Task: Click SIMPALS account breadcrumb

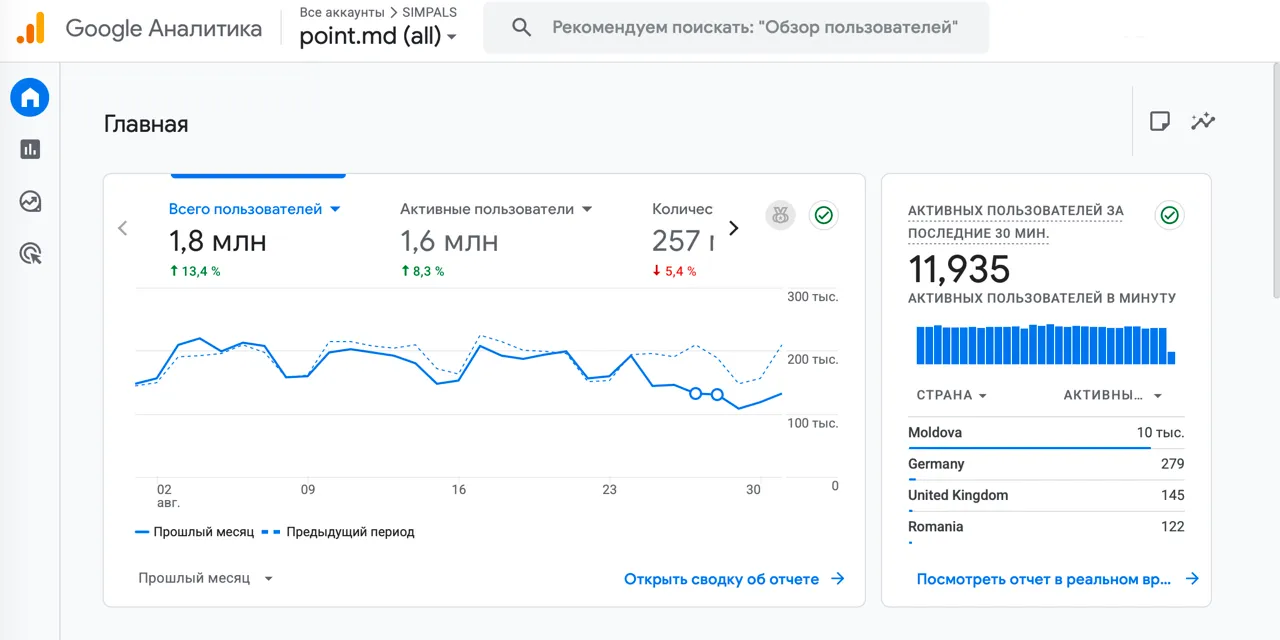Action: 430,13
